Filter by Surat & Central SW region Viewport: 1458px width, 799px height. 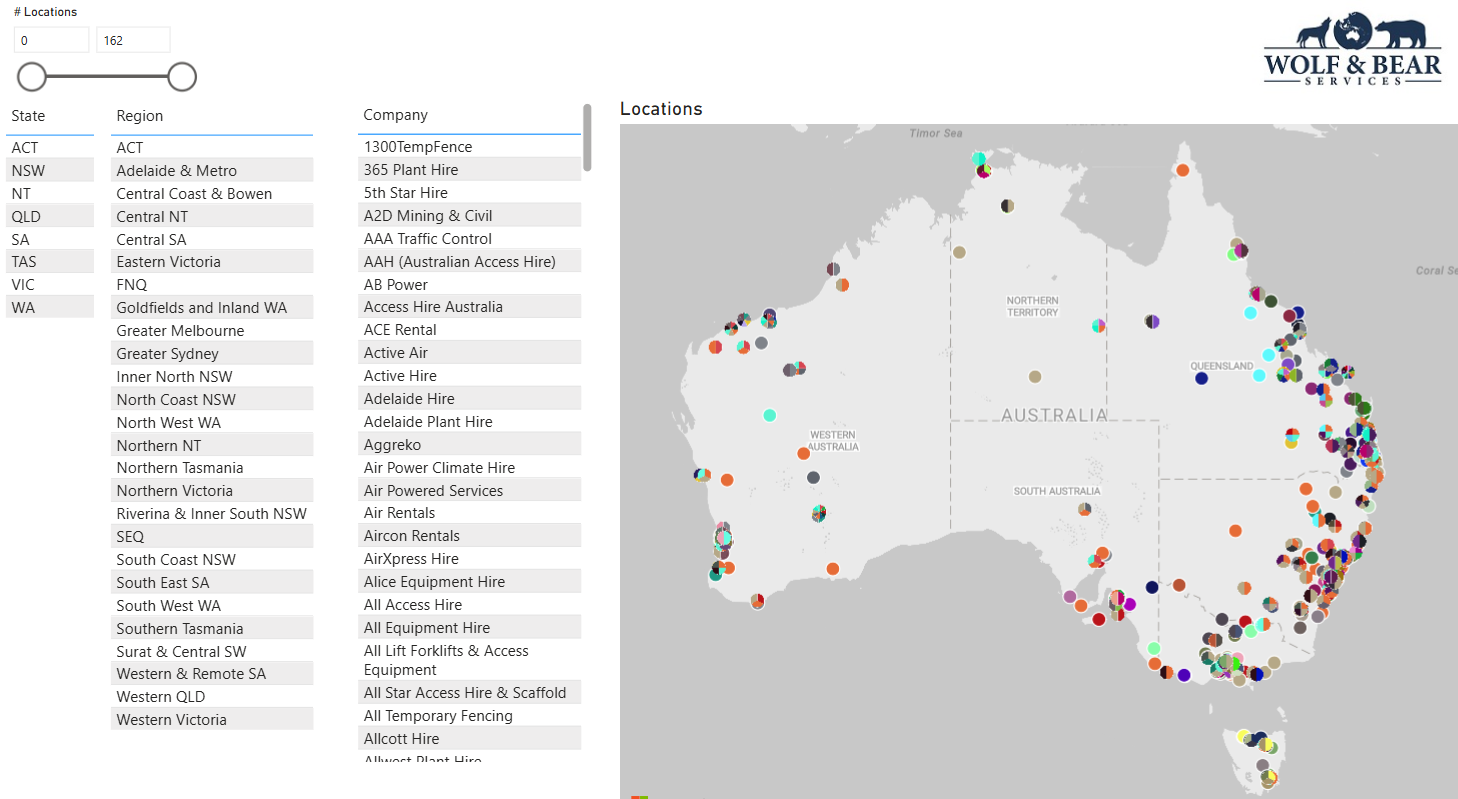(x=212, y=652)
